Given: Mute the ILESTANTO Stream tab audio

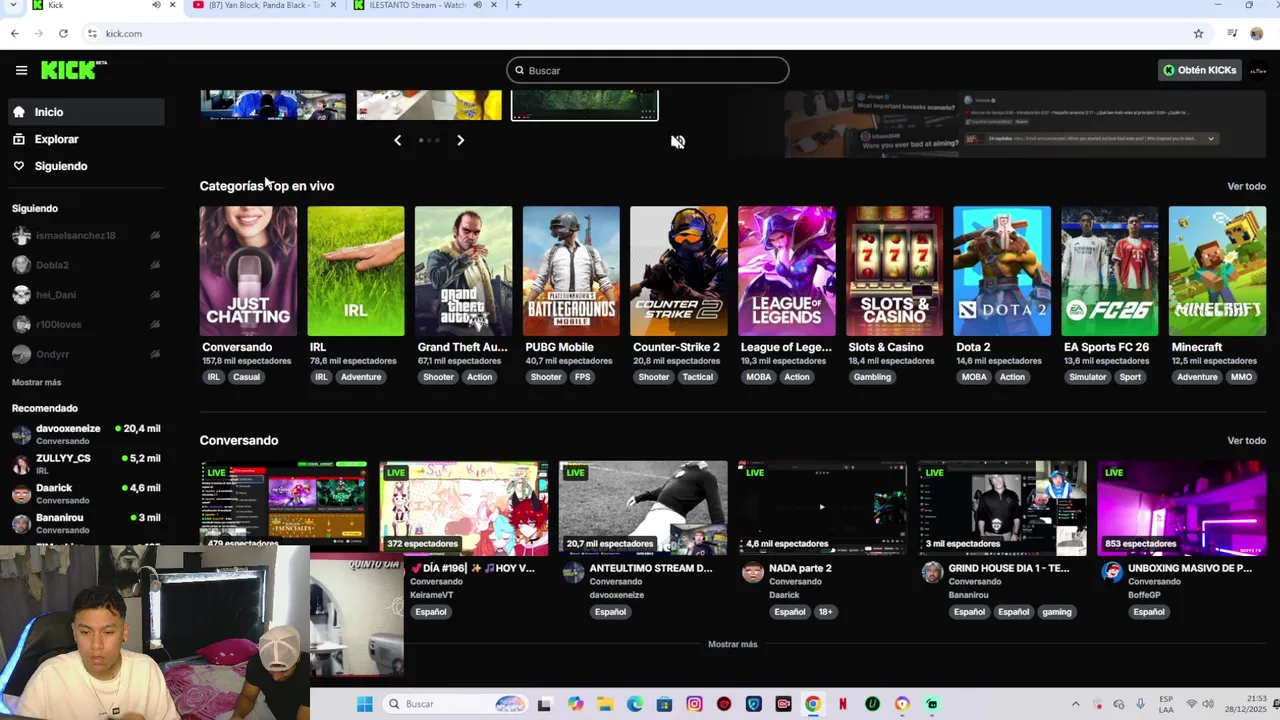Looking at the screenshot, I should tap(477, 5).
